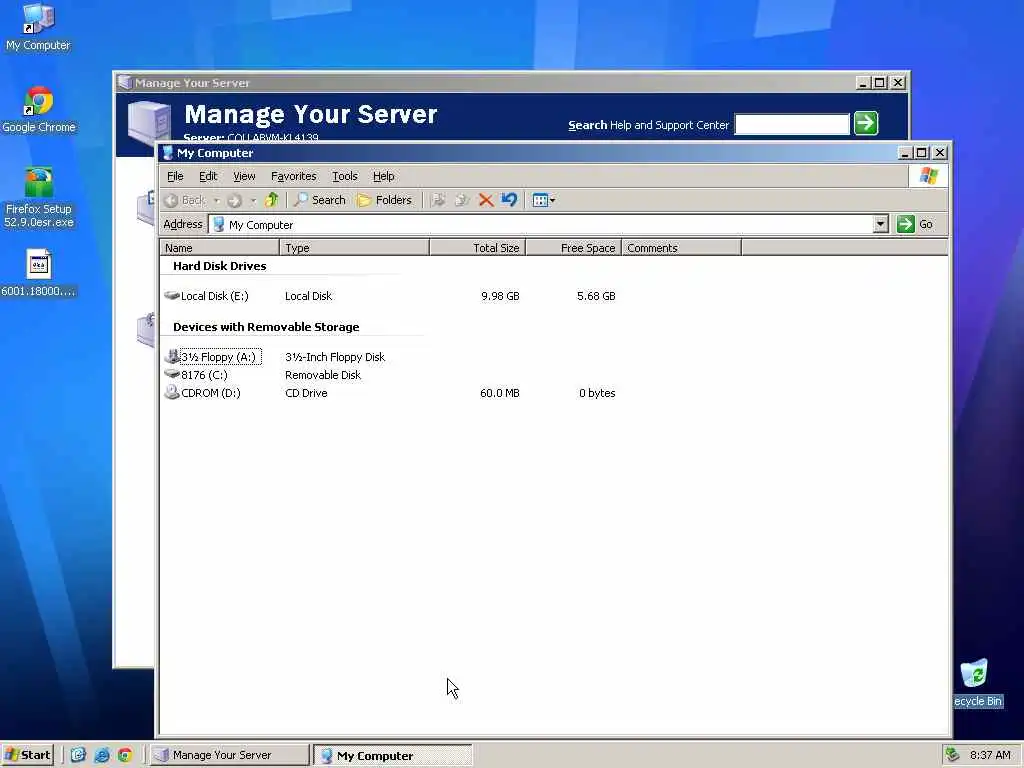1024x768 pixels.
Task: Click the Manage Your Server title bar icon
Action: [125, 82]
